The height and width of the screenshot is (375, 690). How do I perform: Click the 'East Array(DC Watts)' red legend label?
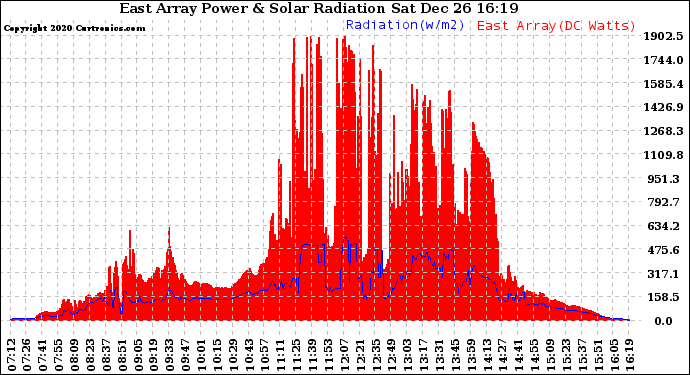click(556, 26)
